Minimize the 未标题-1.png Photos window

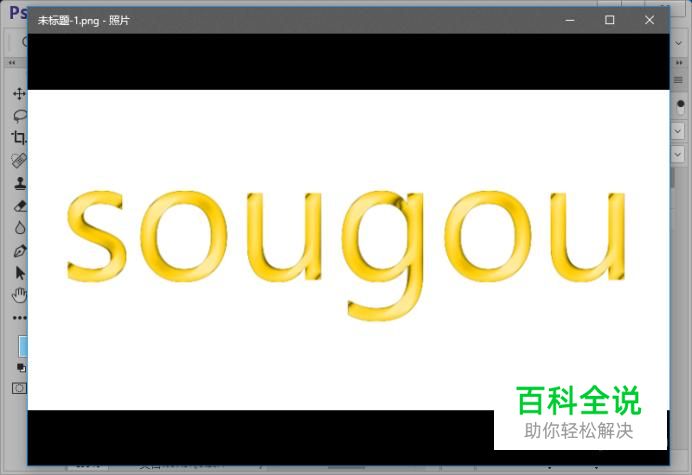570,20
